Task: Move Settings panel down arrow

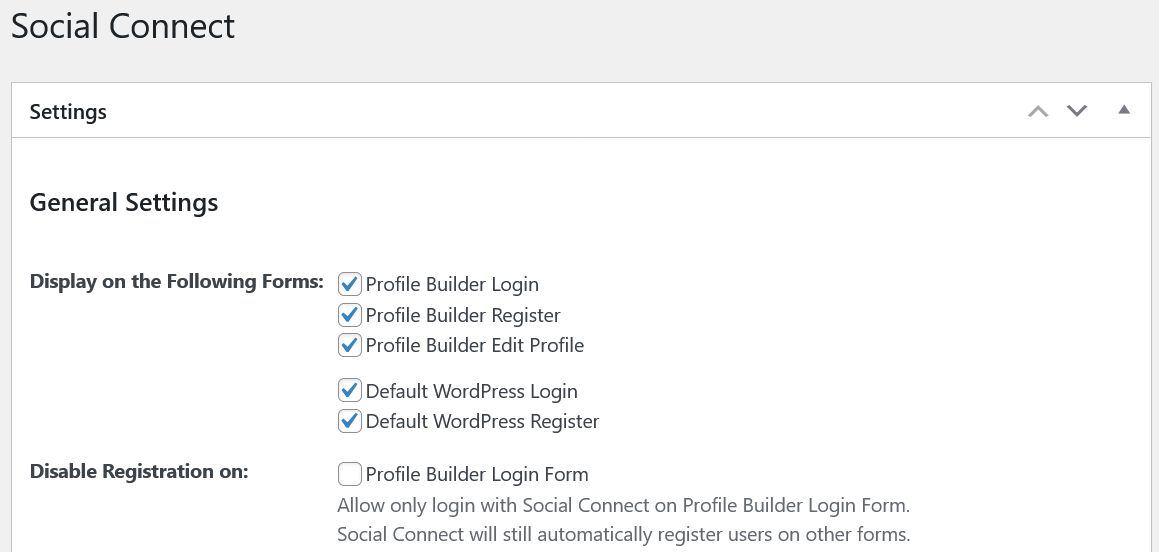Action: (x=1077, y=112)
